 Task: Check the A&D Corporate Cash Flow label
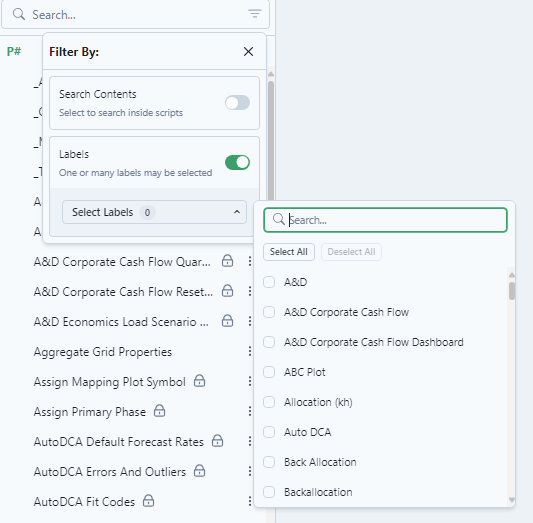point(269,312)
